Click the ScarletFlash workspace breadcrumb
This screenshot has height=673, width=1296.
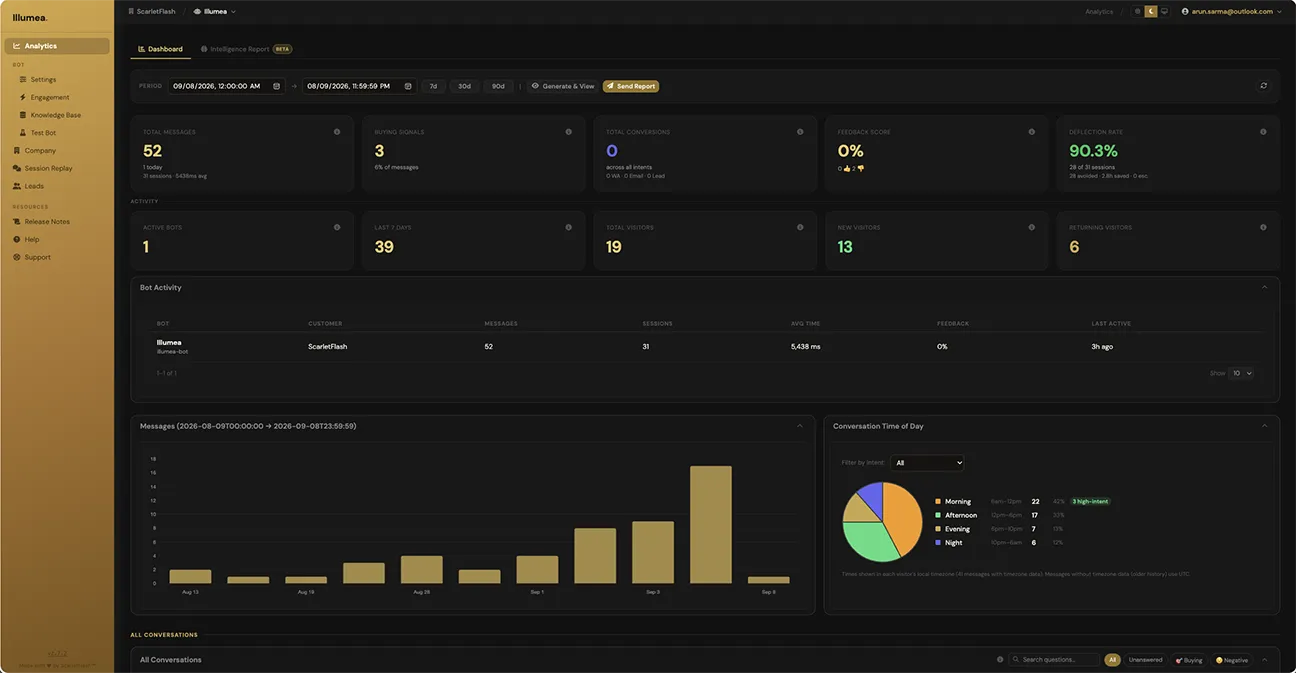point(152,11)
